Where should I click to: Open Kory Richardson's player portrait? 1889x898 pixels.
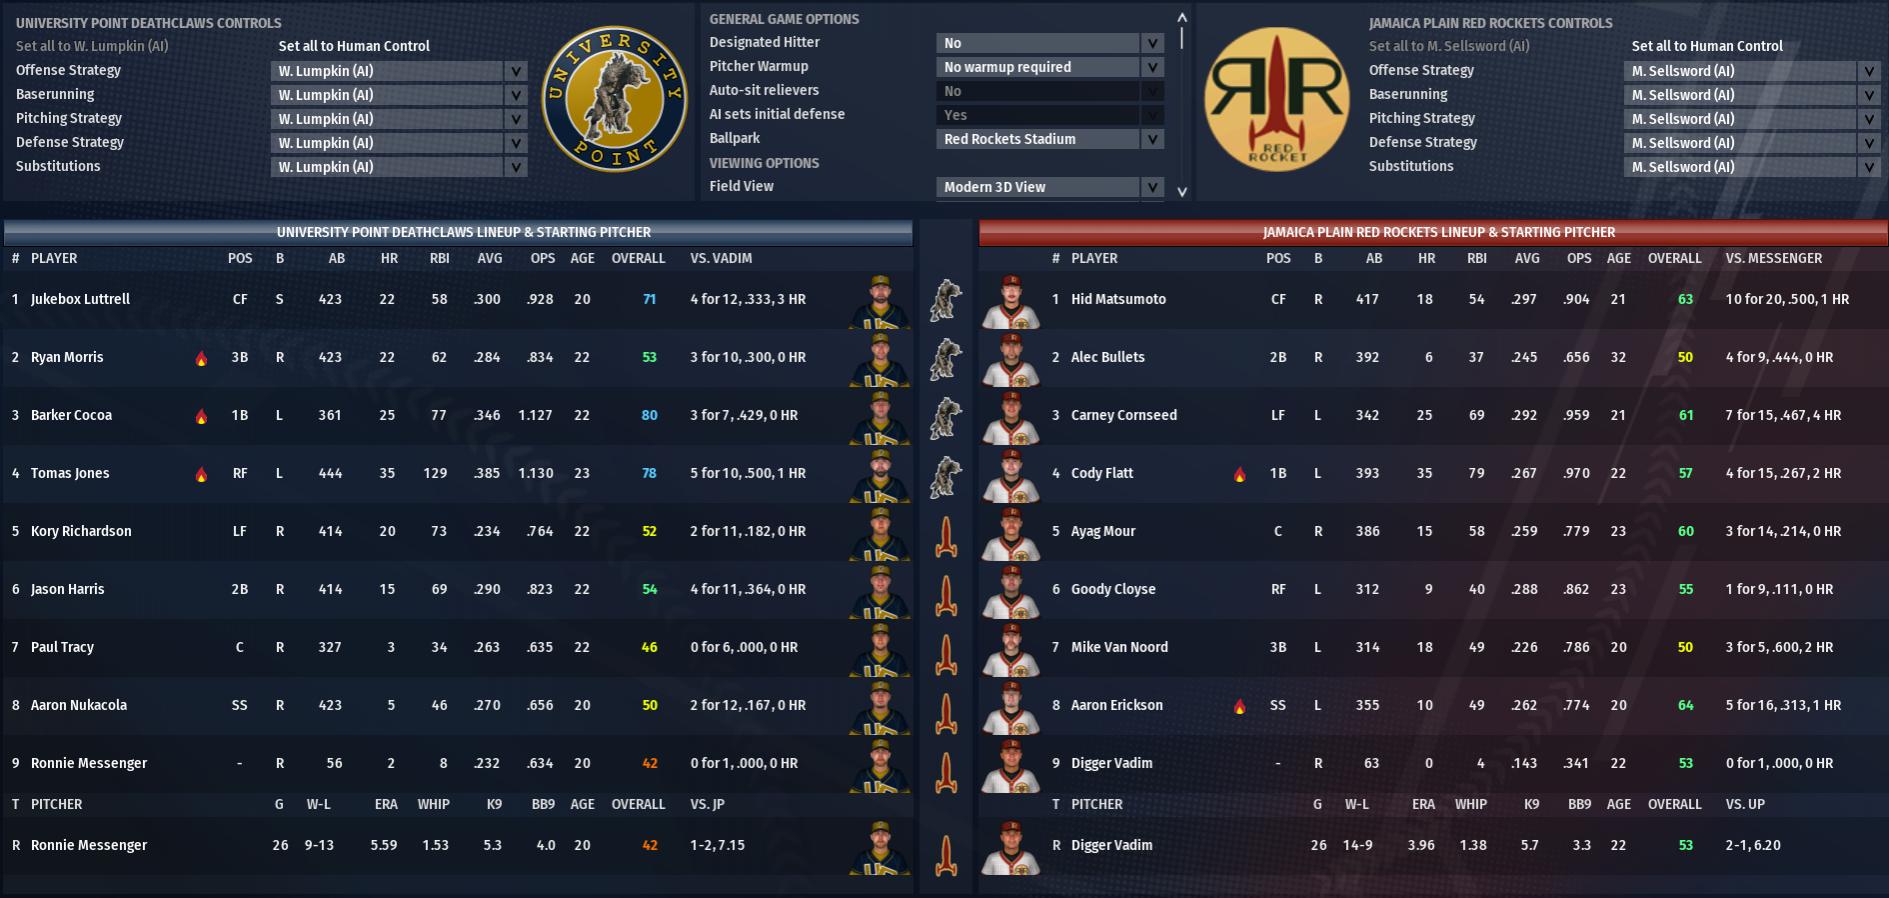(880, 532)
